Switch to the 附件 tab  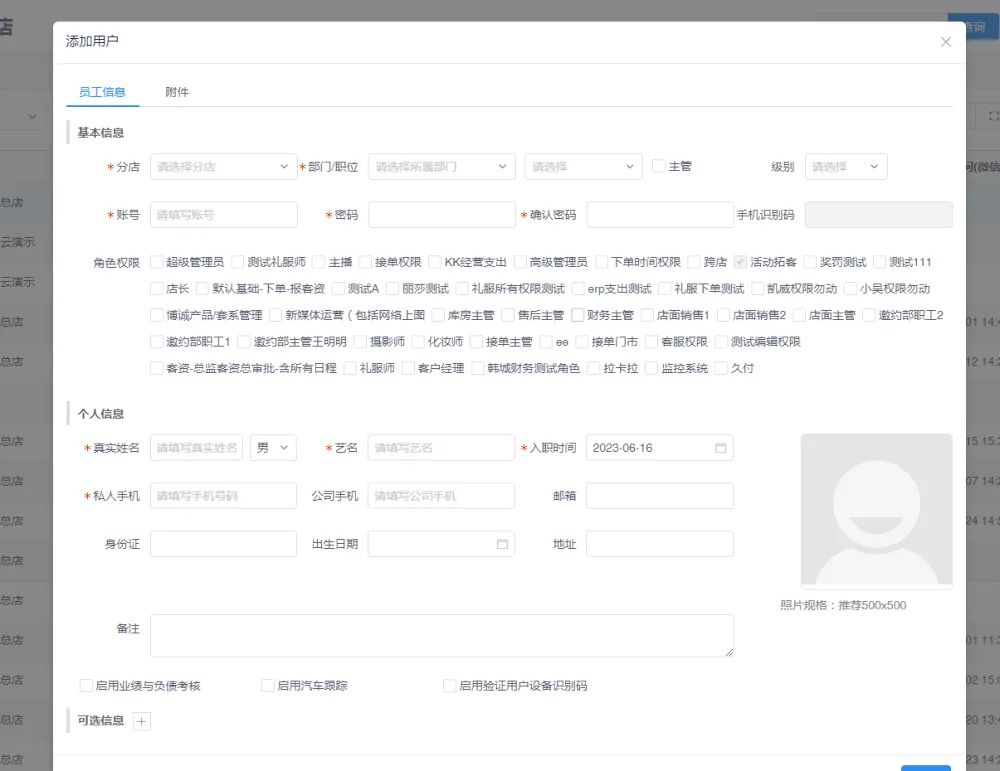[x=177, y=92]
